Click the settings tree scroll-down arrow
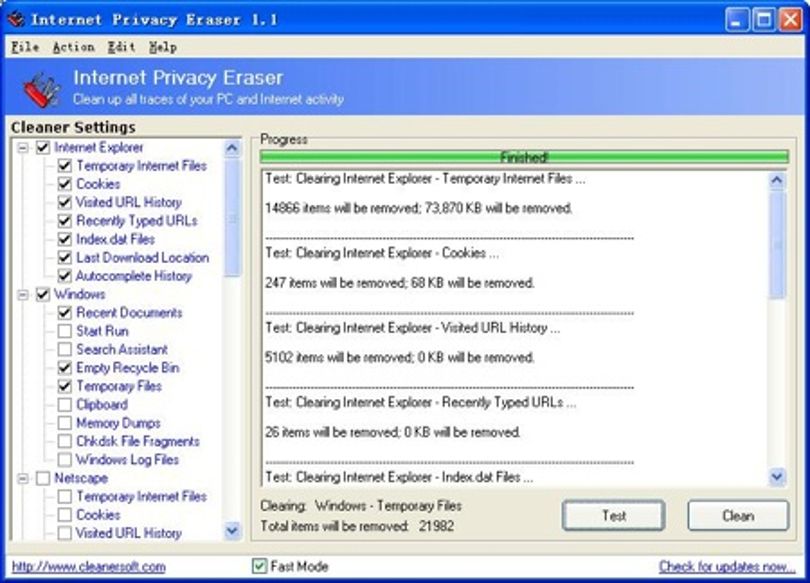Screen dimensions: 810x583 (232, 530)
